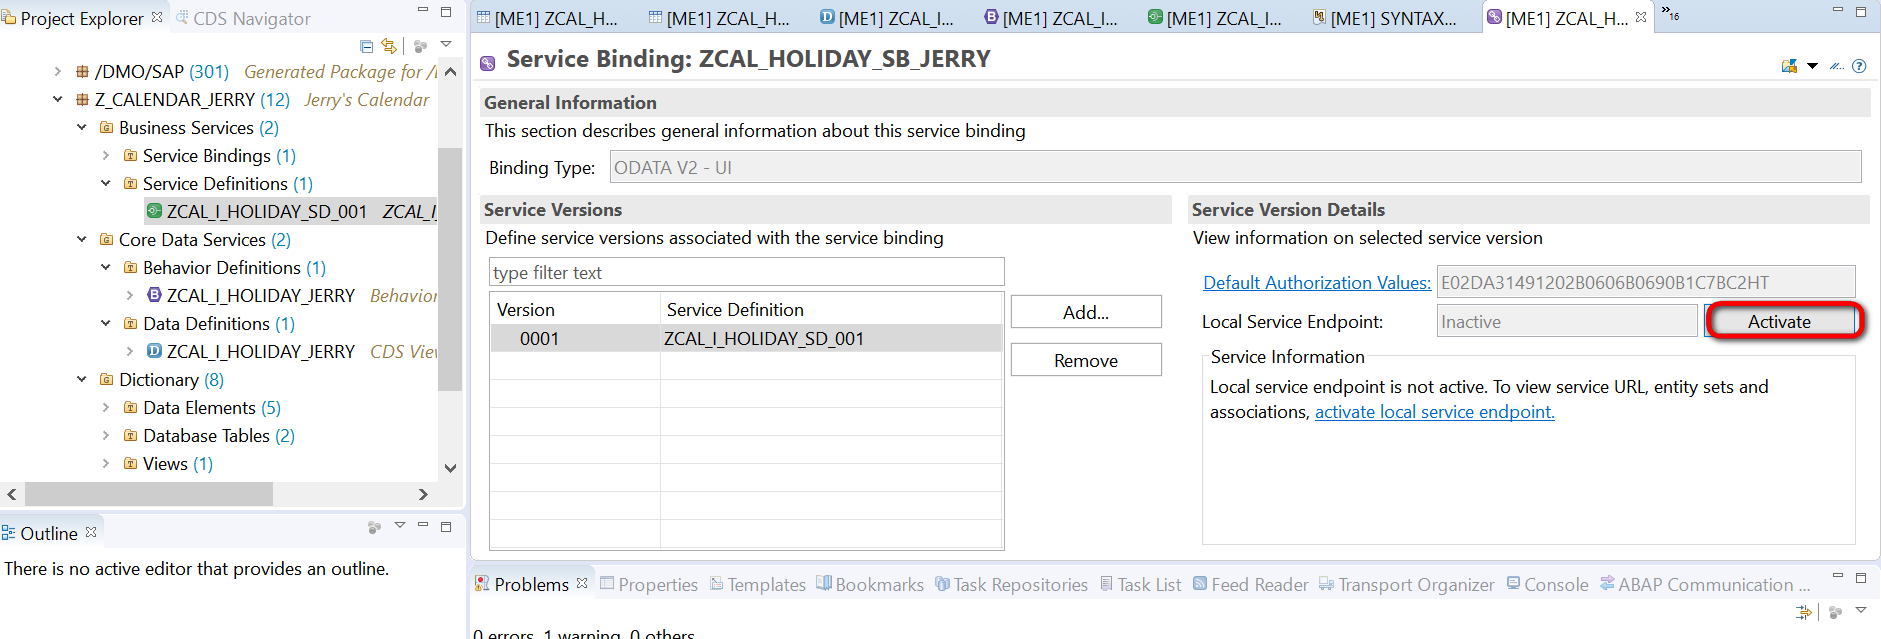Click the focus-on-active-task icon in Problems toolbar

[x=1835, y=612]
